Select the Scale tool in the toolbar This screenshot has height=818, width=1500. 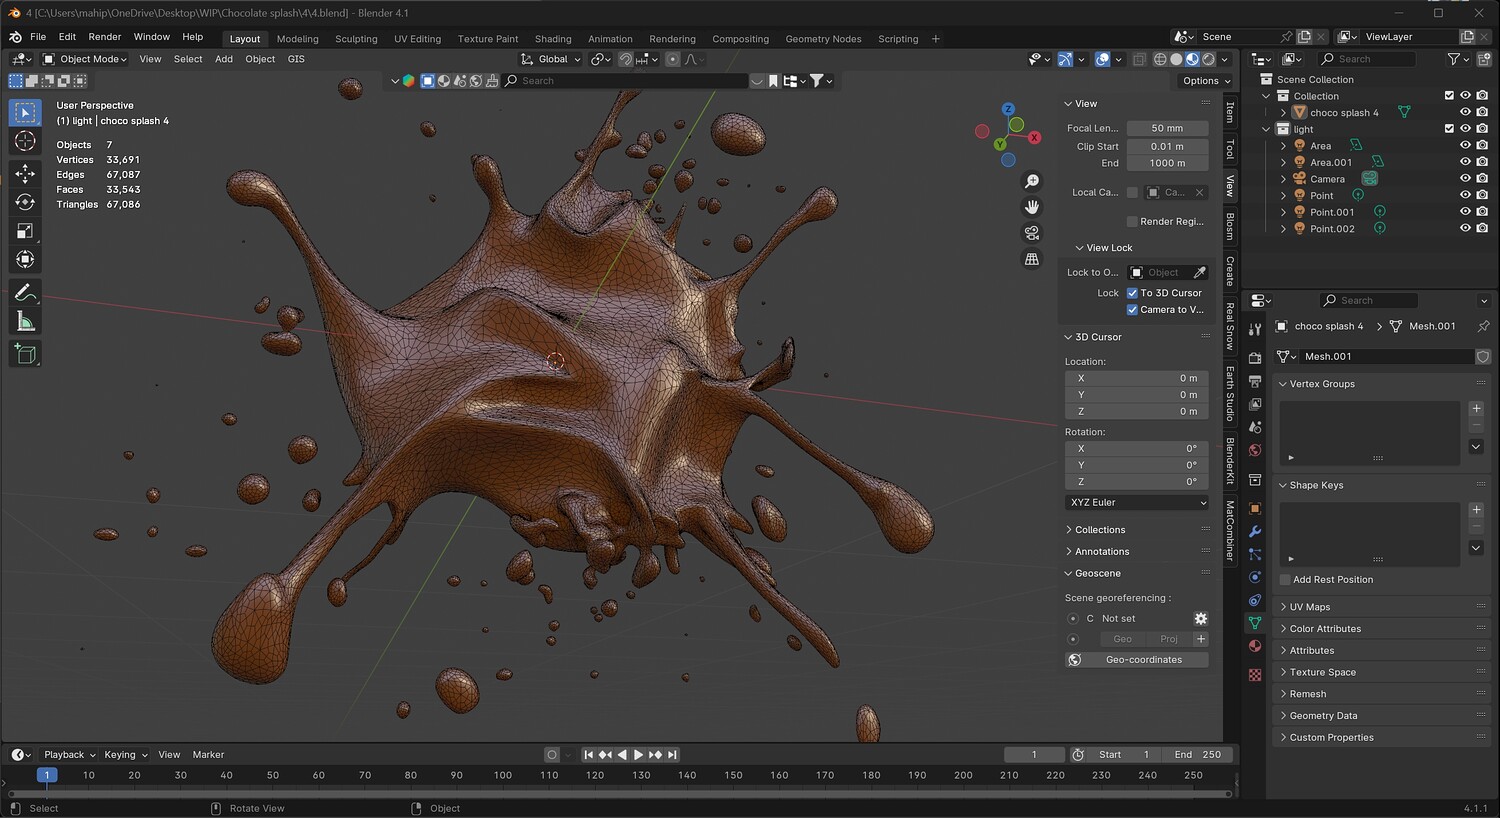click(x=25, y=231)
